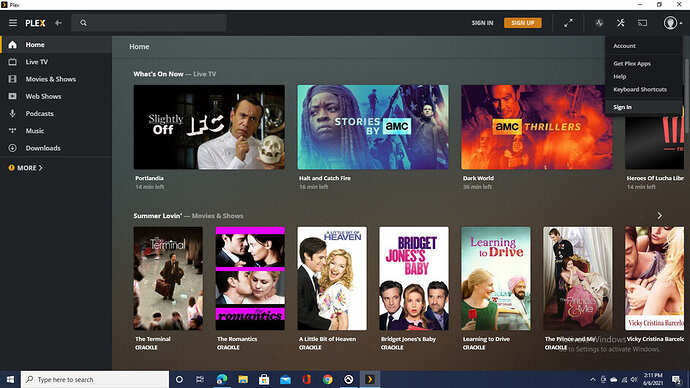The height and width of the screenshot is (388, 690).
Task: Click the Music icon in the sidebar
Action: click(12, 131)
